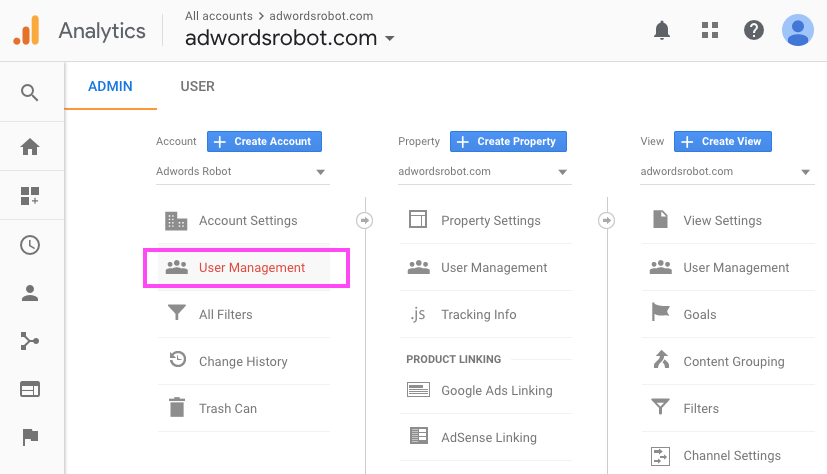The width and height of the screenshot is (827, 474).
Task: Open the Property adwordsrobot.com dropdown
Action: 485,172
